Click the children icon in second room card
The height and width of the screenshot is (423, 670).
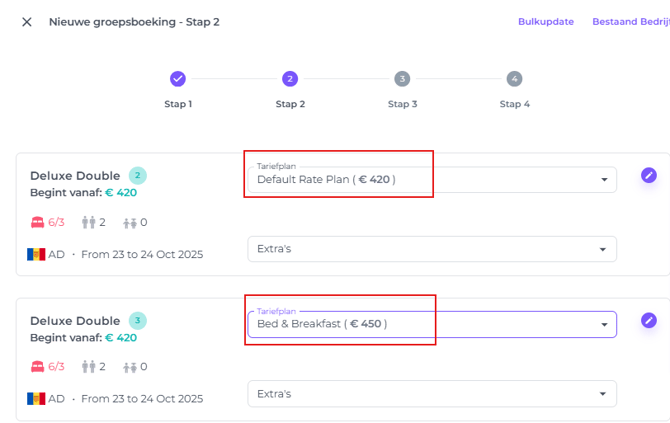[x=130, y=367]
